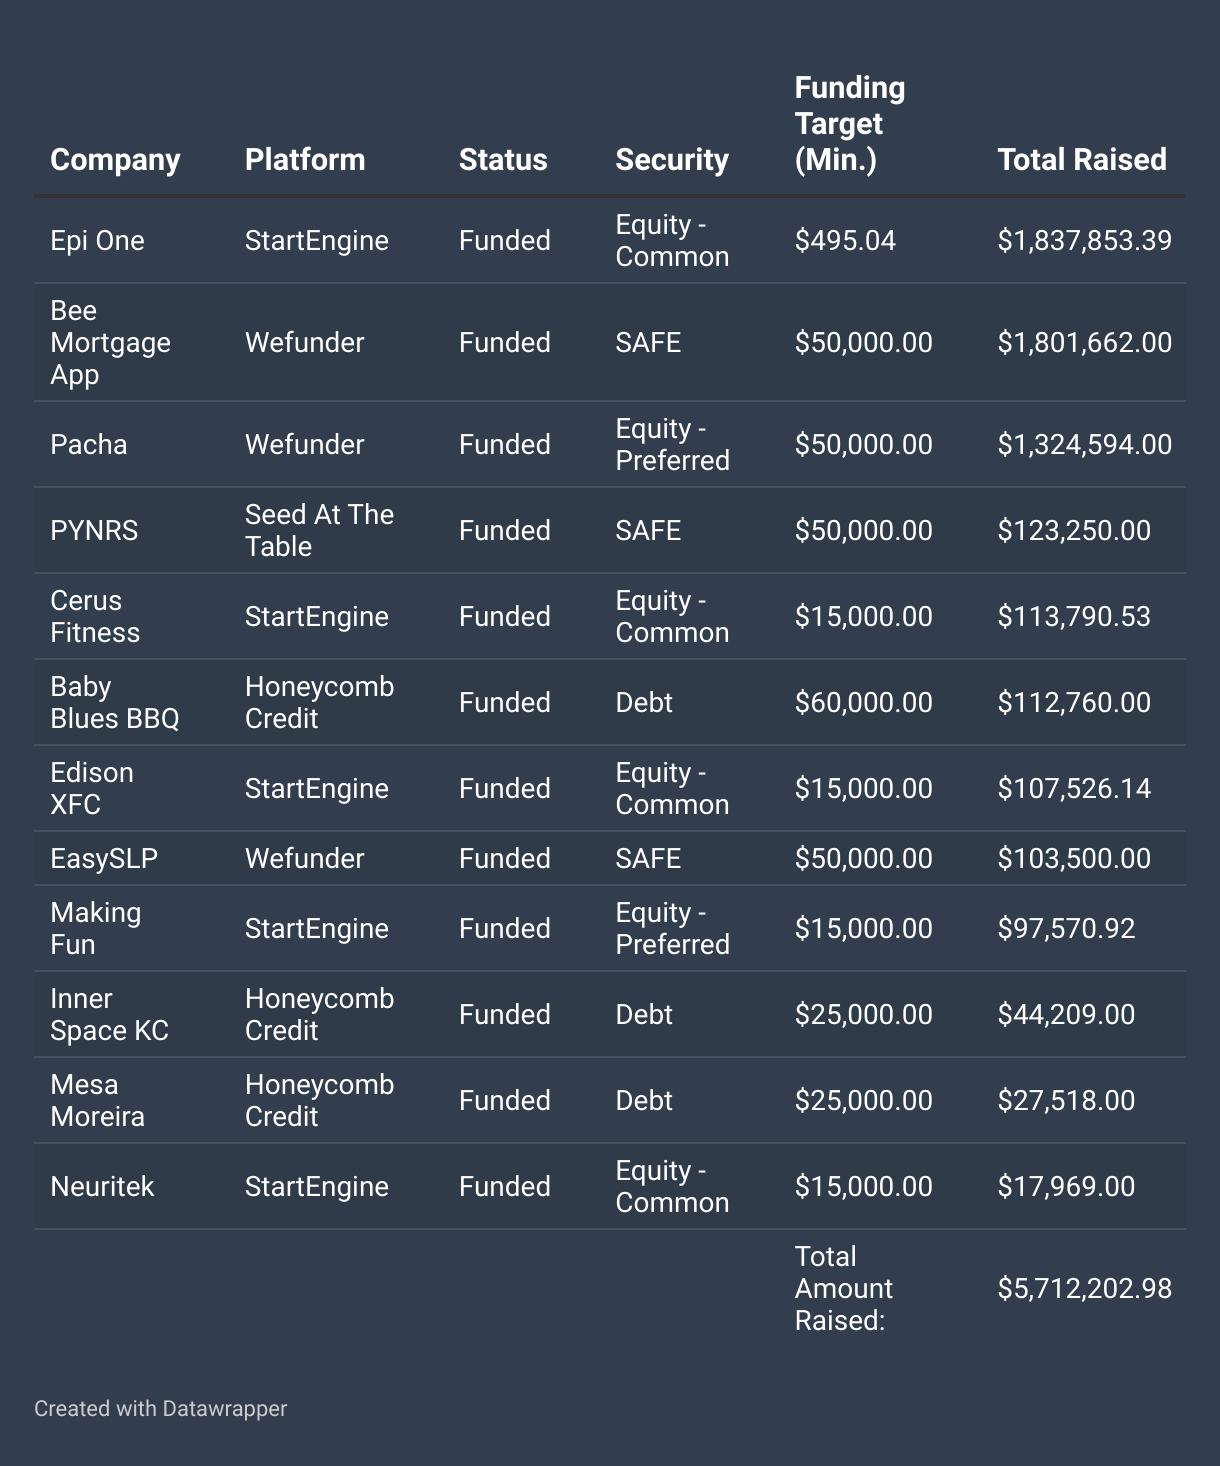Click the Seed At The Table platform cell

tap(319, 531)
